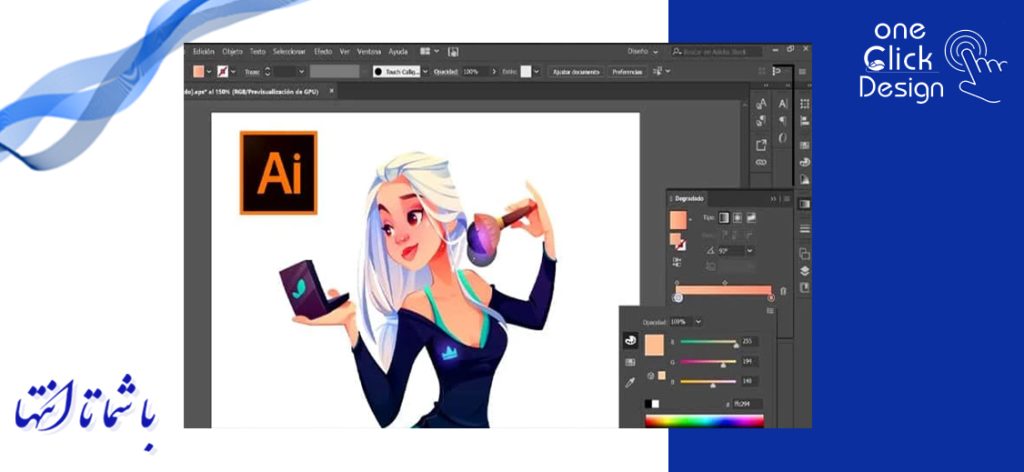This screenshot has height=472, width=1024.
Task: Click the red R channel slider
Action: (x=707, y=342)
